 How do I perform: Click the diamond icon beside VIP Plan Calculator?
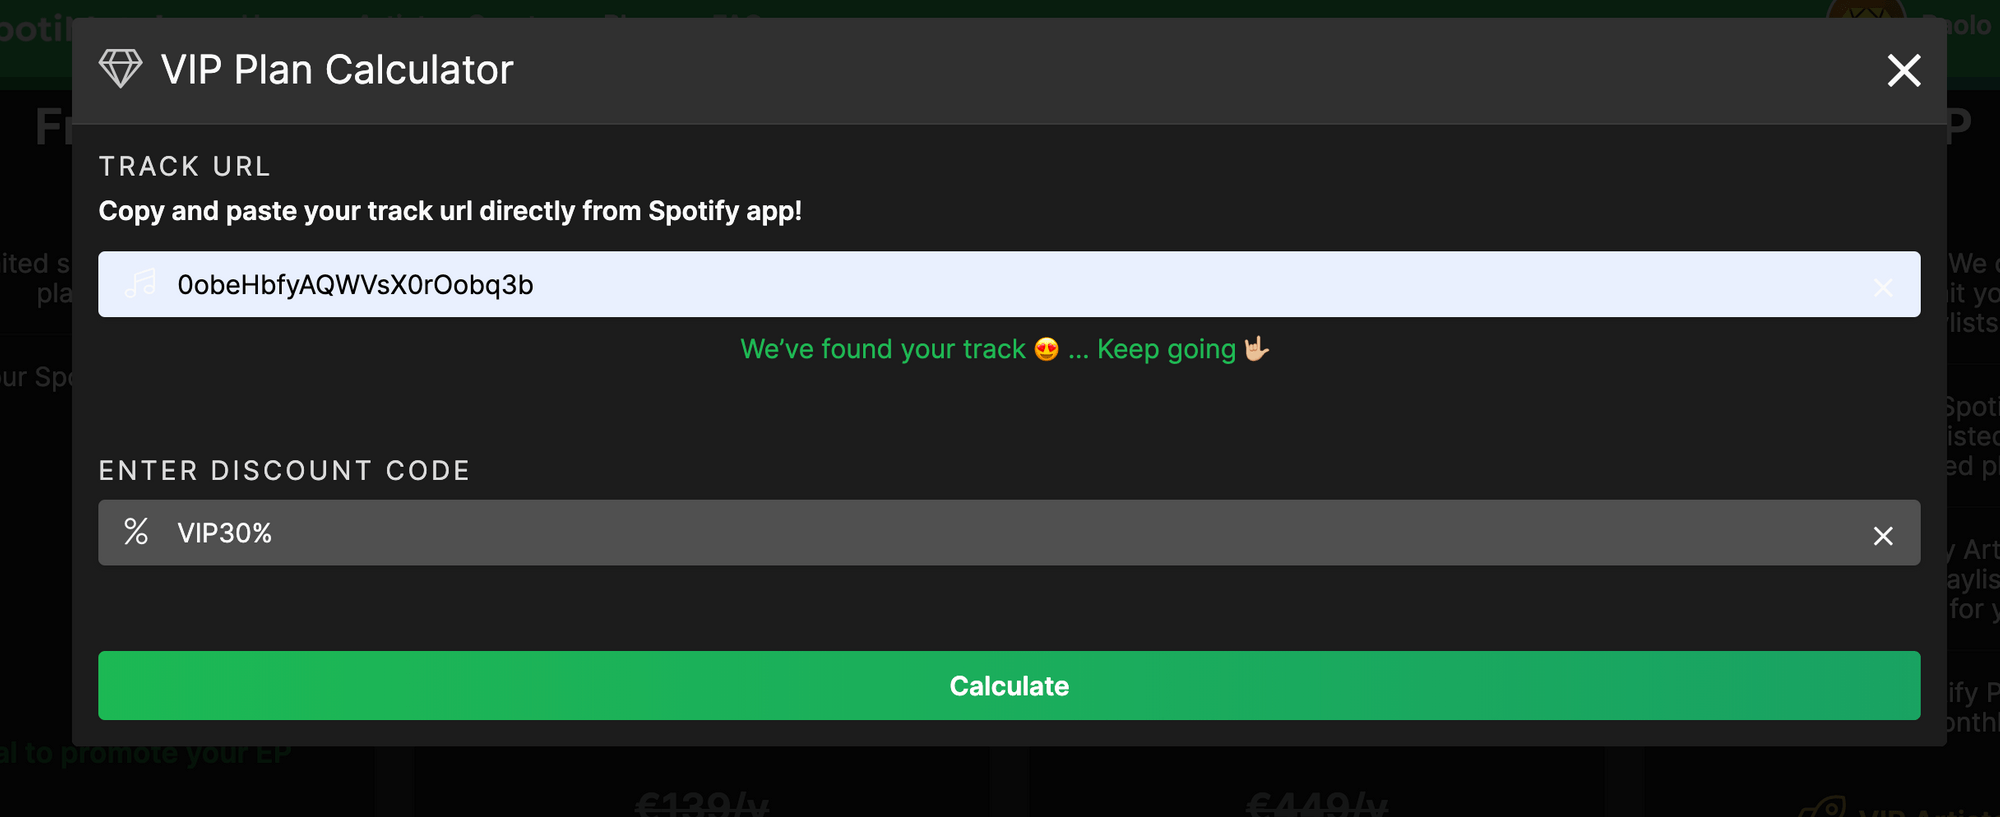121,69
